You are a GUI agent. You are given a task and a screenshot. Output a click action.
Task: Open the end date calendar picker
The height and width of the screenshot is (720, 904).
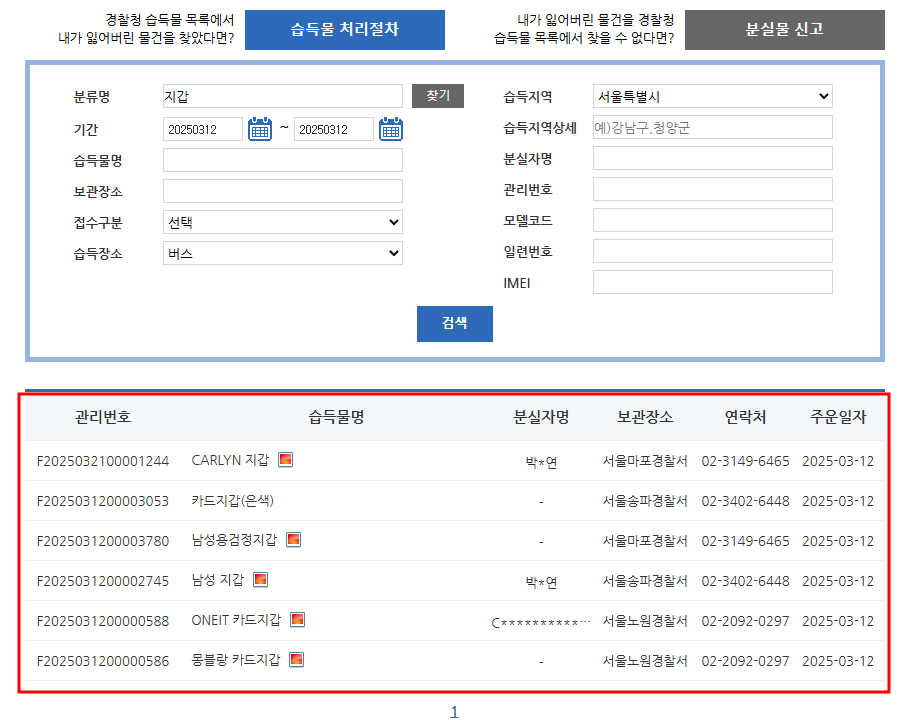[x=390, y=128]
